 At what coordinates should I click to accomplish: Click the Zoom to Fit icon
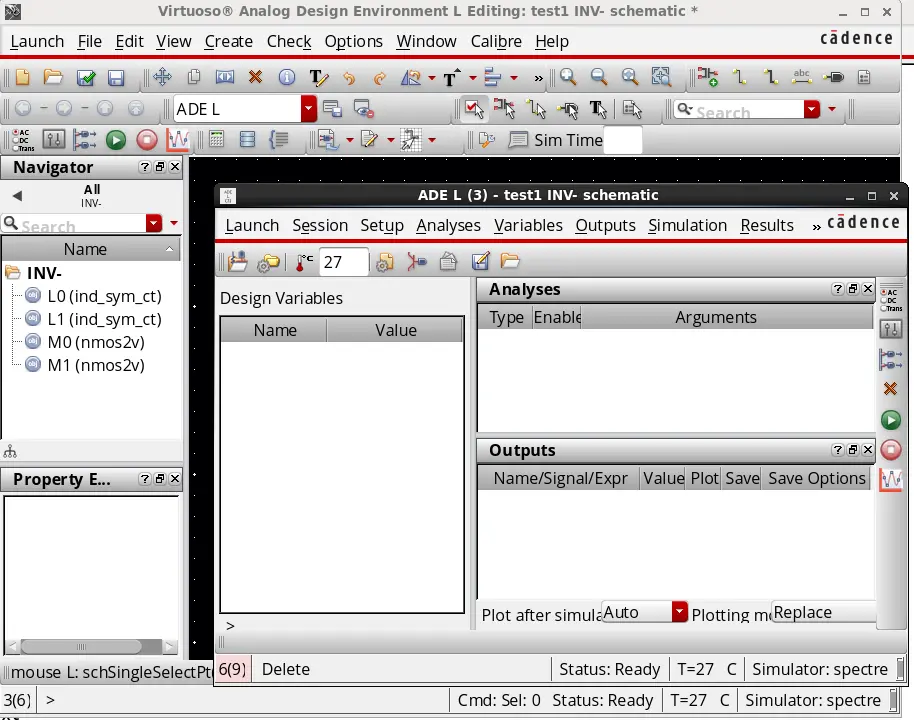[630, 77]
